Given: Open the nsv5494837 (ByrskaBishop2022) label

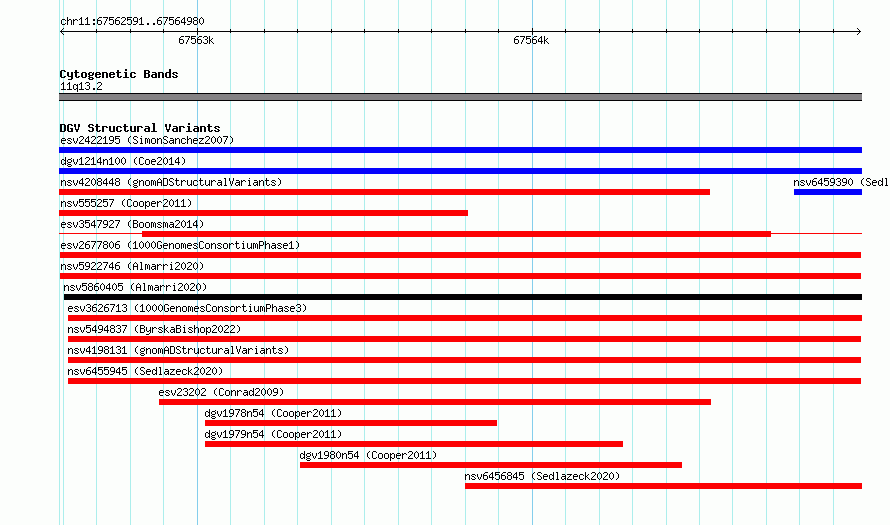Looking at the screenshot, I should click(x=154, y=329).
